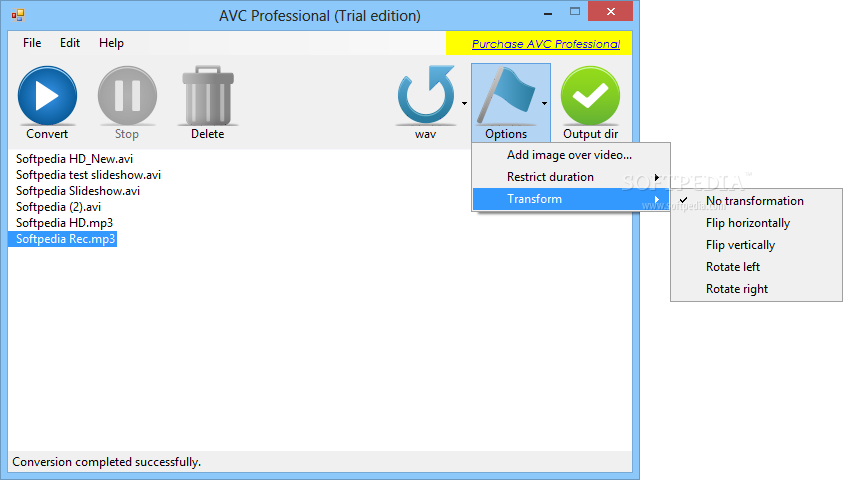Open the Edit menu
This screenshot has width=843, height=480.
(x=70, y=43)
